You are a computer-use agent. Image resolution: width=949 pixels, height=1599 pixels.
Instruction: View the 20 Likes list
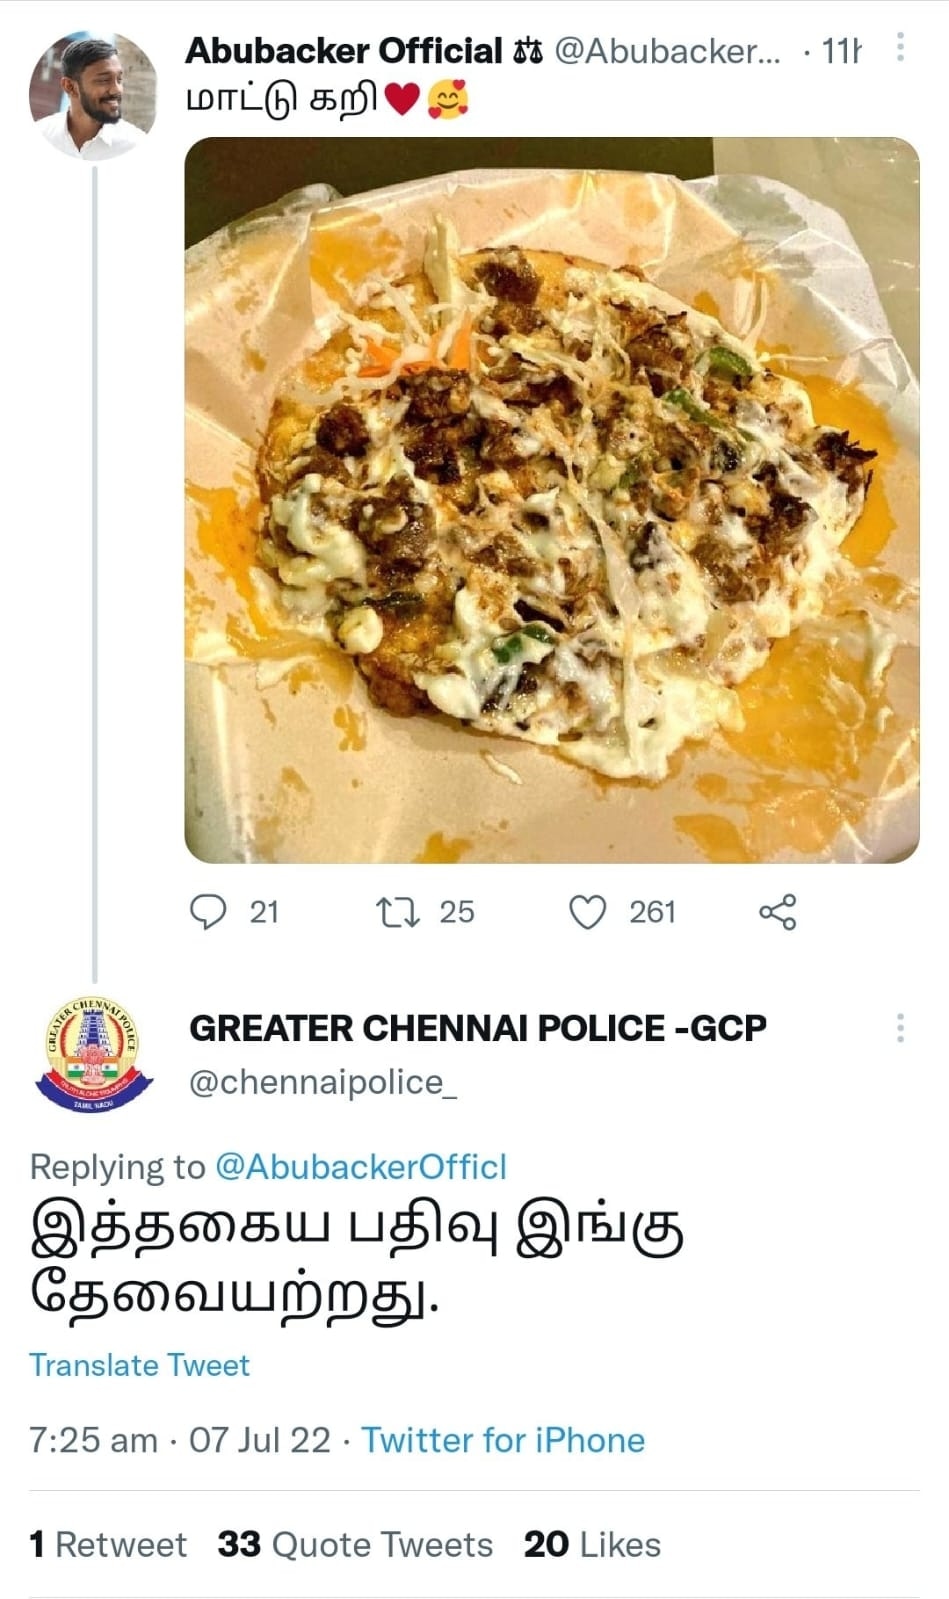pyautogui.click(x=592, y=1544)
